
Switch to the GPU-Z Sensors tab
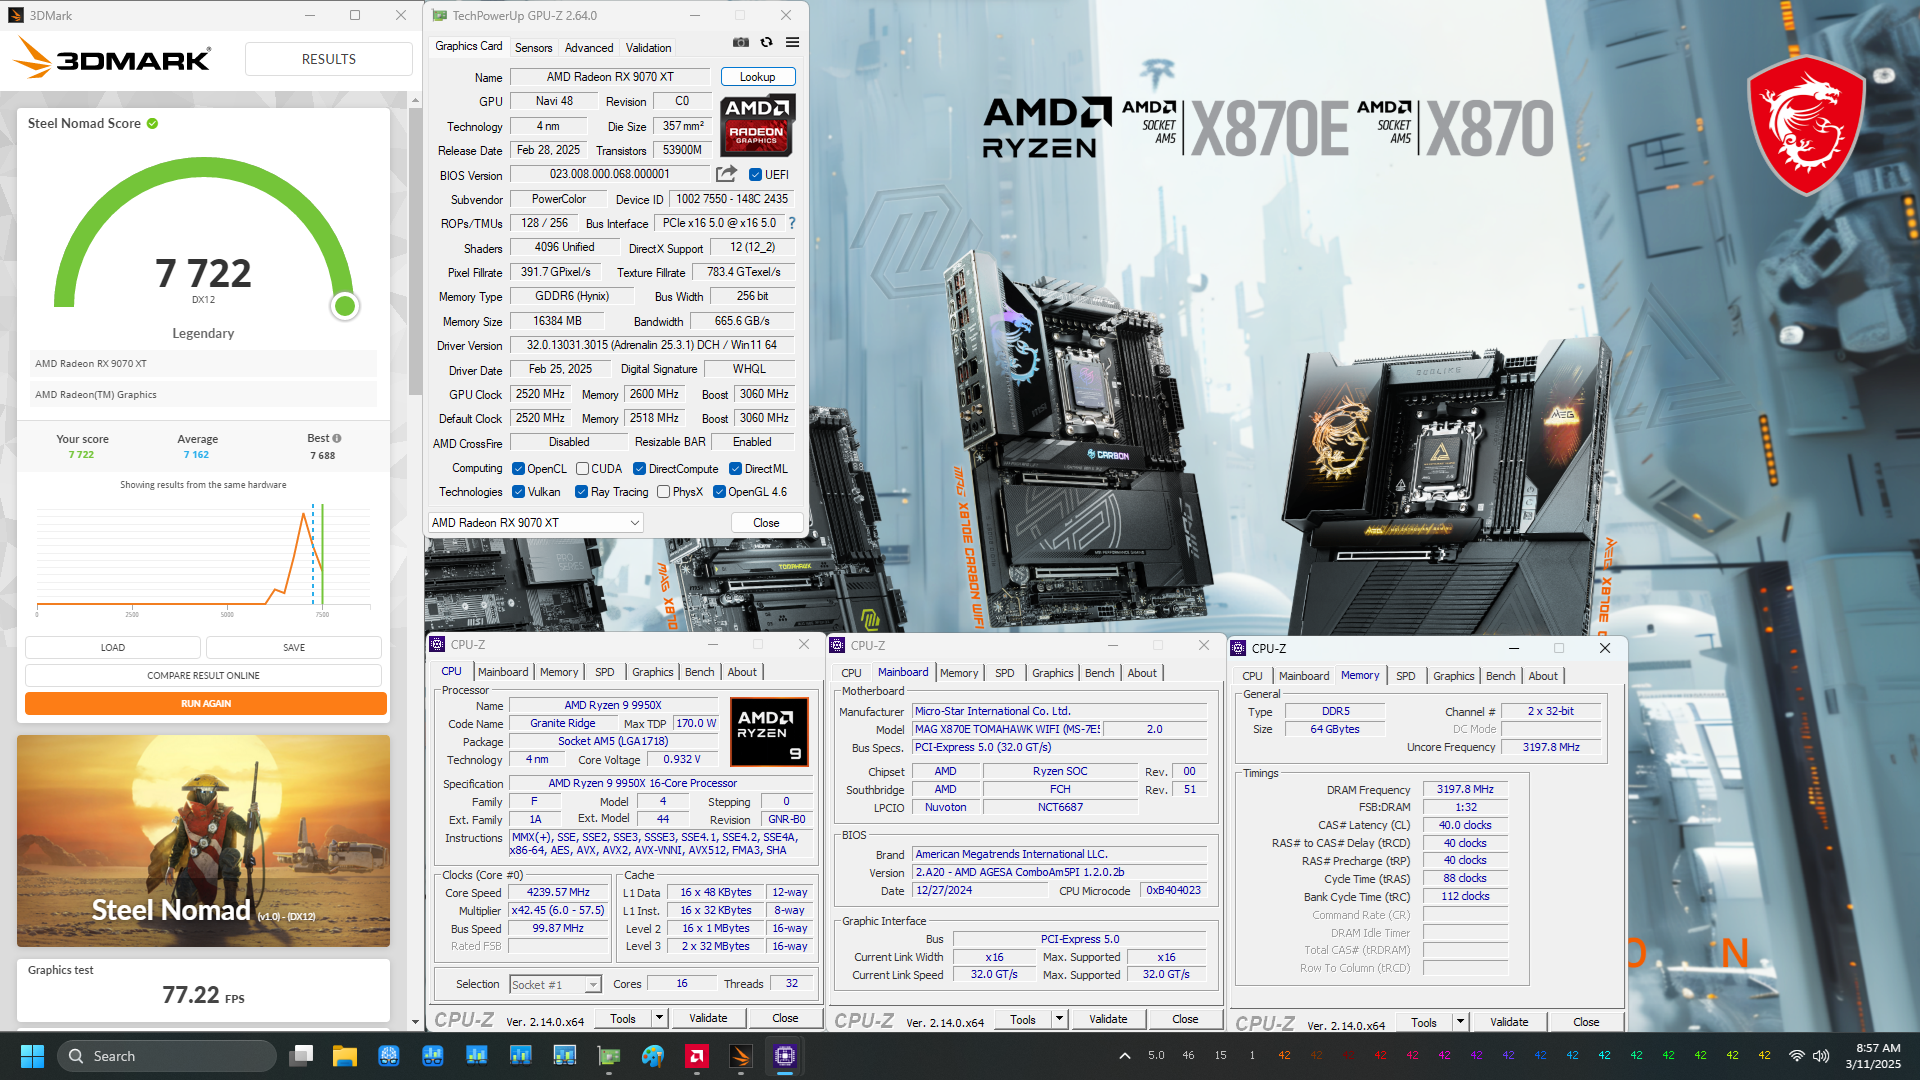tap(533, 48)
